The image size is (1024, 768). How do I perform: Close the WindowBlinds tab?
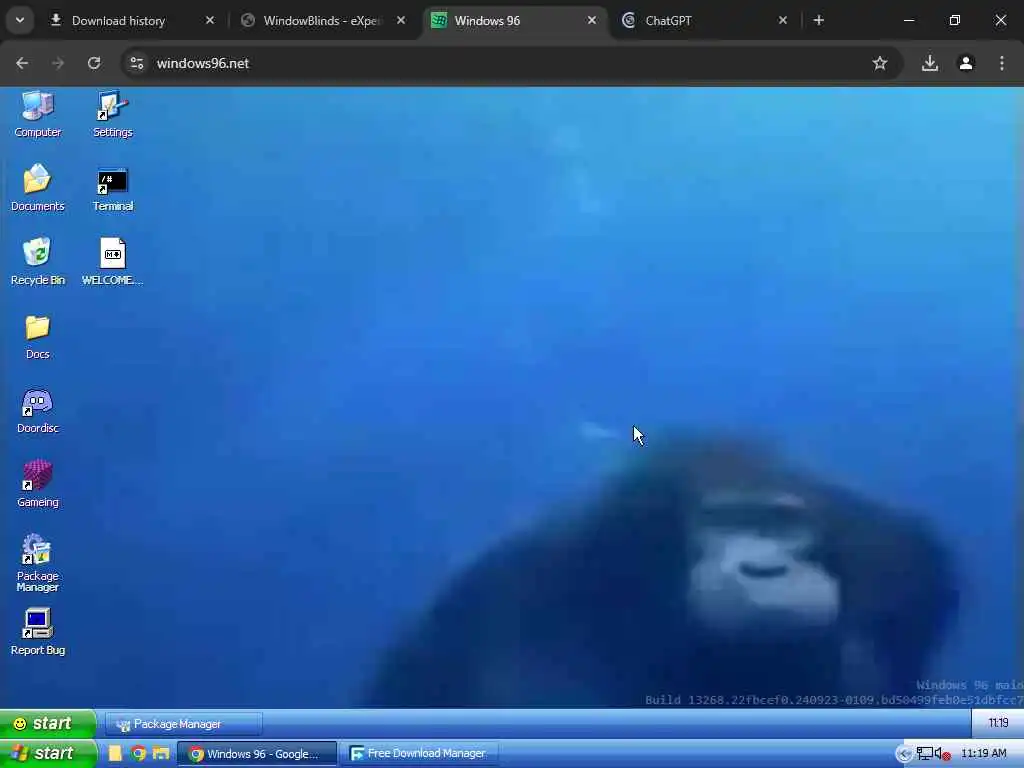click(x=401, y=20)
